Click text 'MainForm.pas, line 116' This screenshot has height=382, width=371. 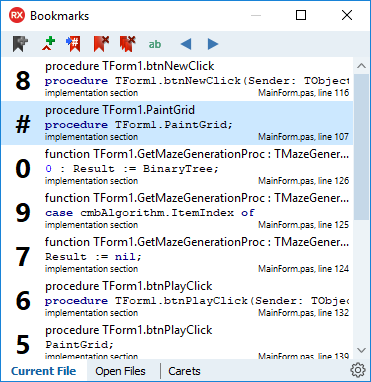point(304,93)
